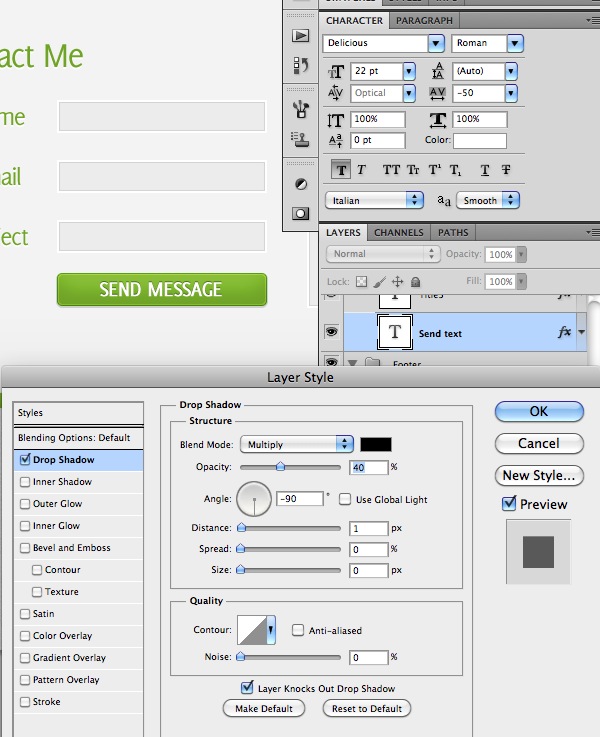
Task: Click the font size icon
Action: 336,72
